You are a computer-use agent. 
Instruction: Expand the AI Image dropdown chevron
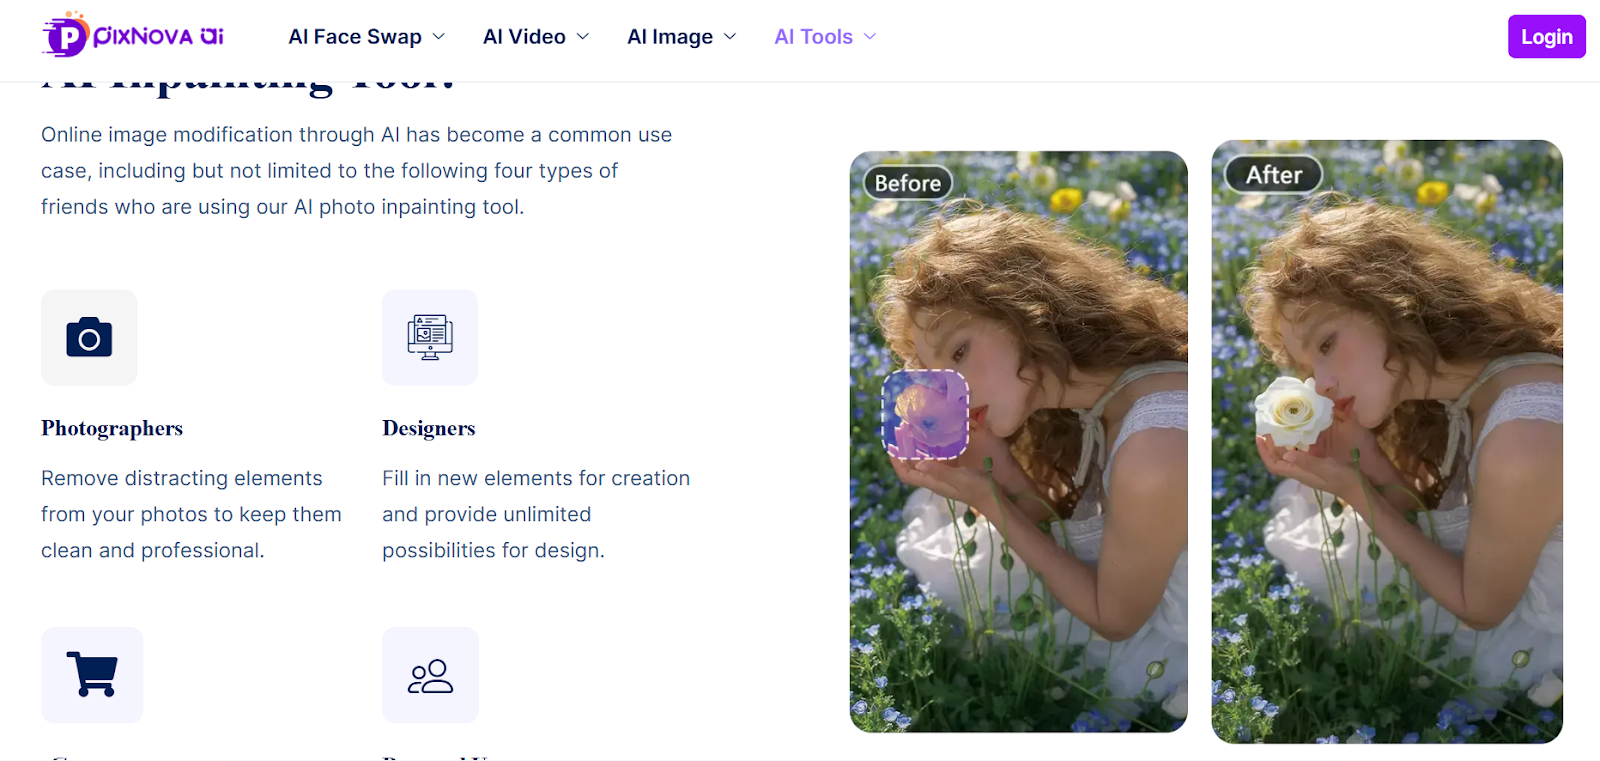[730, 37]
